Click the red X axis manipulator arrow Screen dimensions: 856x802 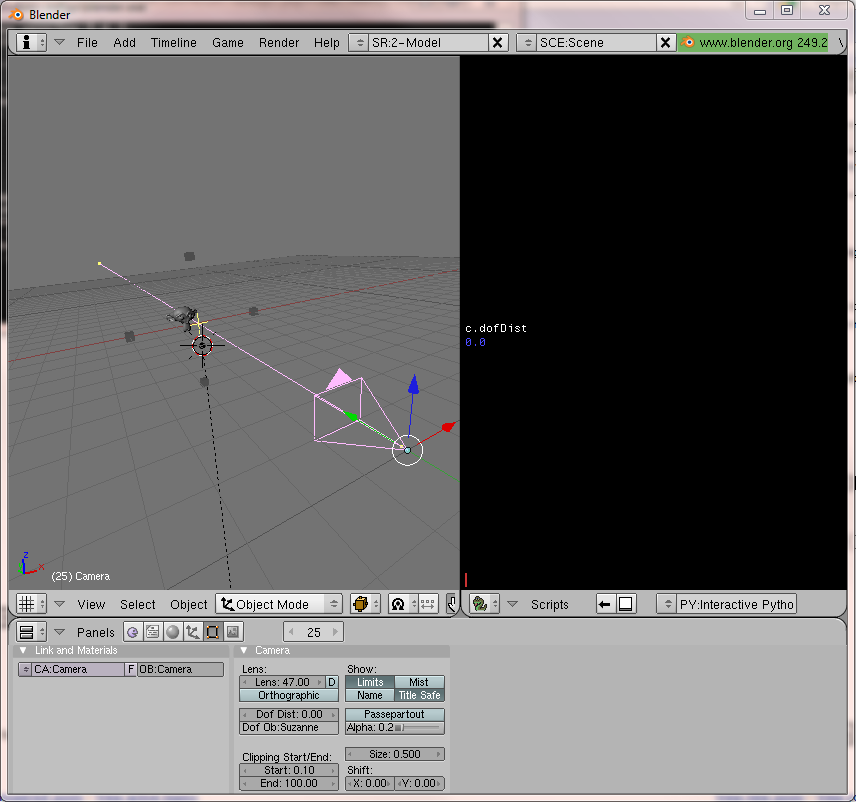(448, 426)
